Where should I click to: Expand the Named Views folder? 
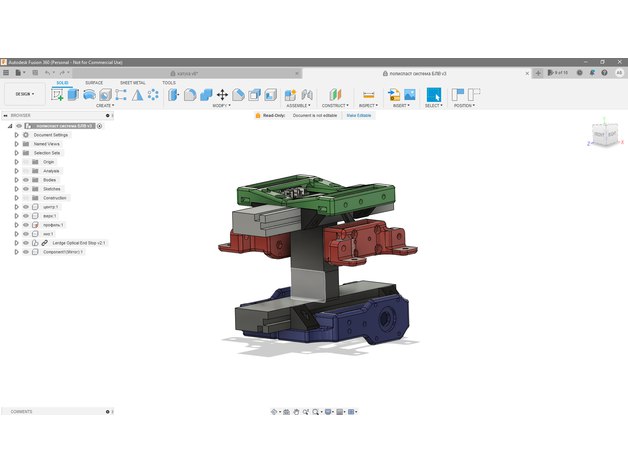[x=16, y=144]
